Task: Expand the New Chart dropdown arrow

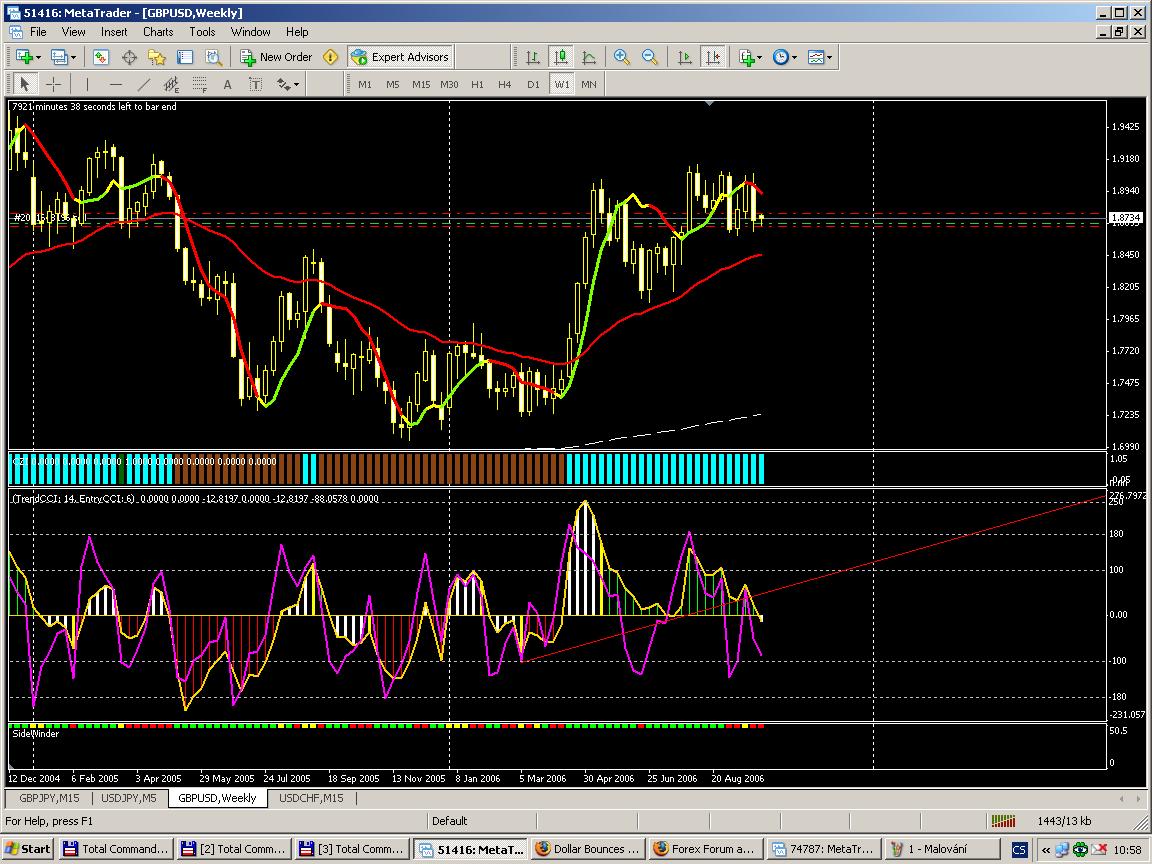Action: [37, 57]
